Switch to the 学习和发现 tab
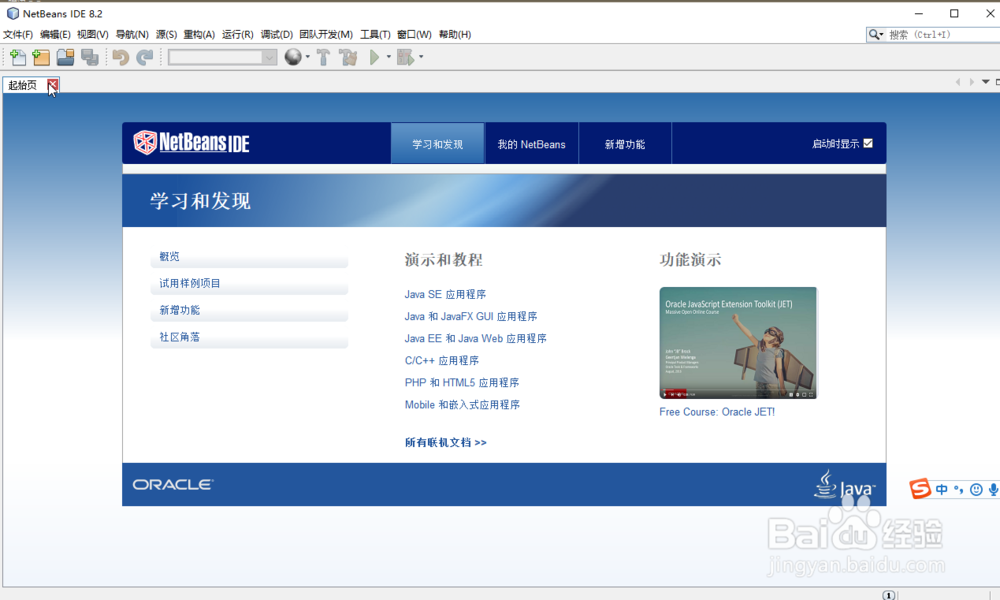 (x=438, y=144)
